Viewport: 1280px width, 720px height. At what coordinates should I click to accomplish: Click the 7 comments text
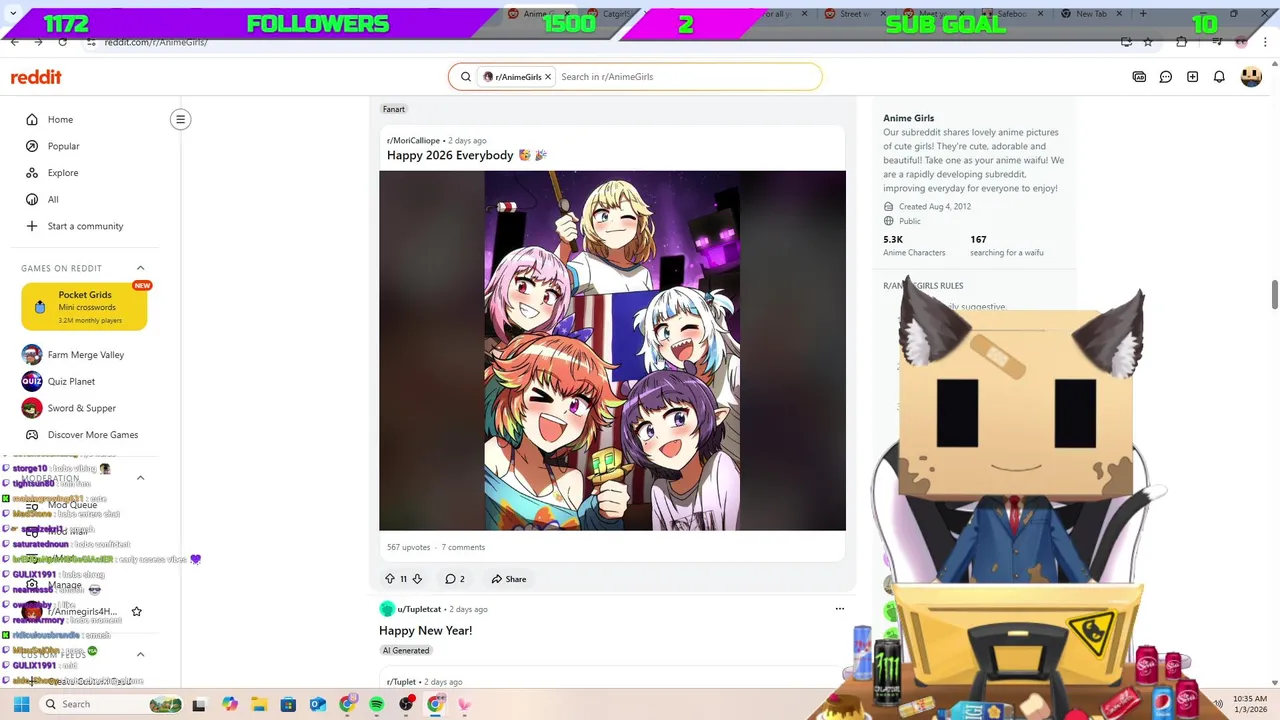pyautogui.click(x=463, y=548)
